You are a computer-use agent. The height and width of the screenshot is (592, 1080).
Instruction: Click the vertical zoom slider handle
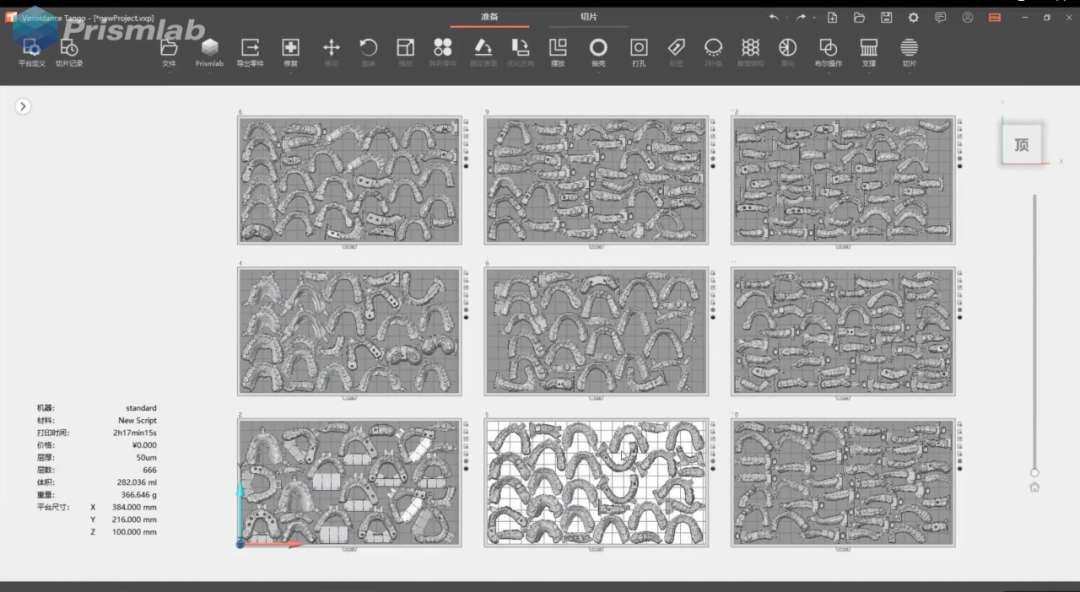pos(1034,472)
